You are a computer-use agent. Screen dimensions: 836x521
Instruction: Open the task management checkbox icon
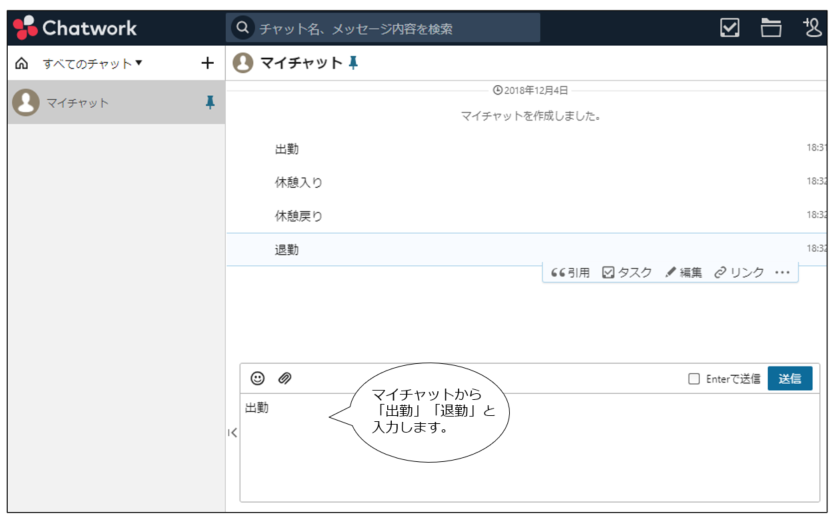[x=730, y=28]
